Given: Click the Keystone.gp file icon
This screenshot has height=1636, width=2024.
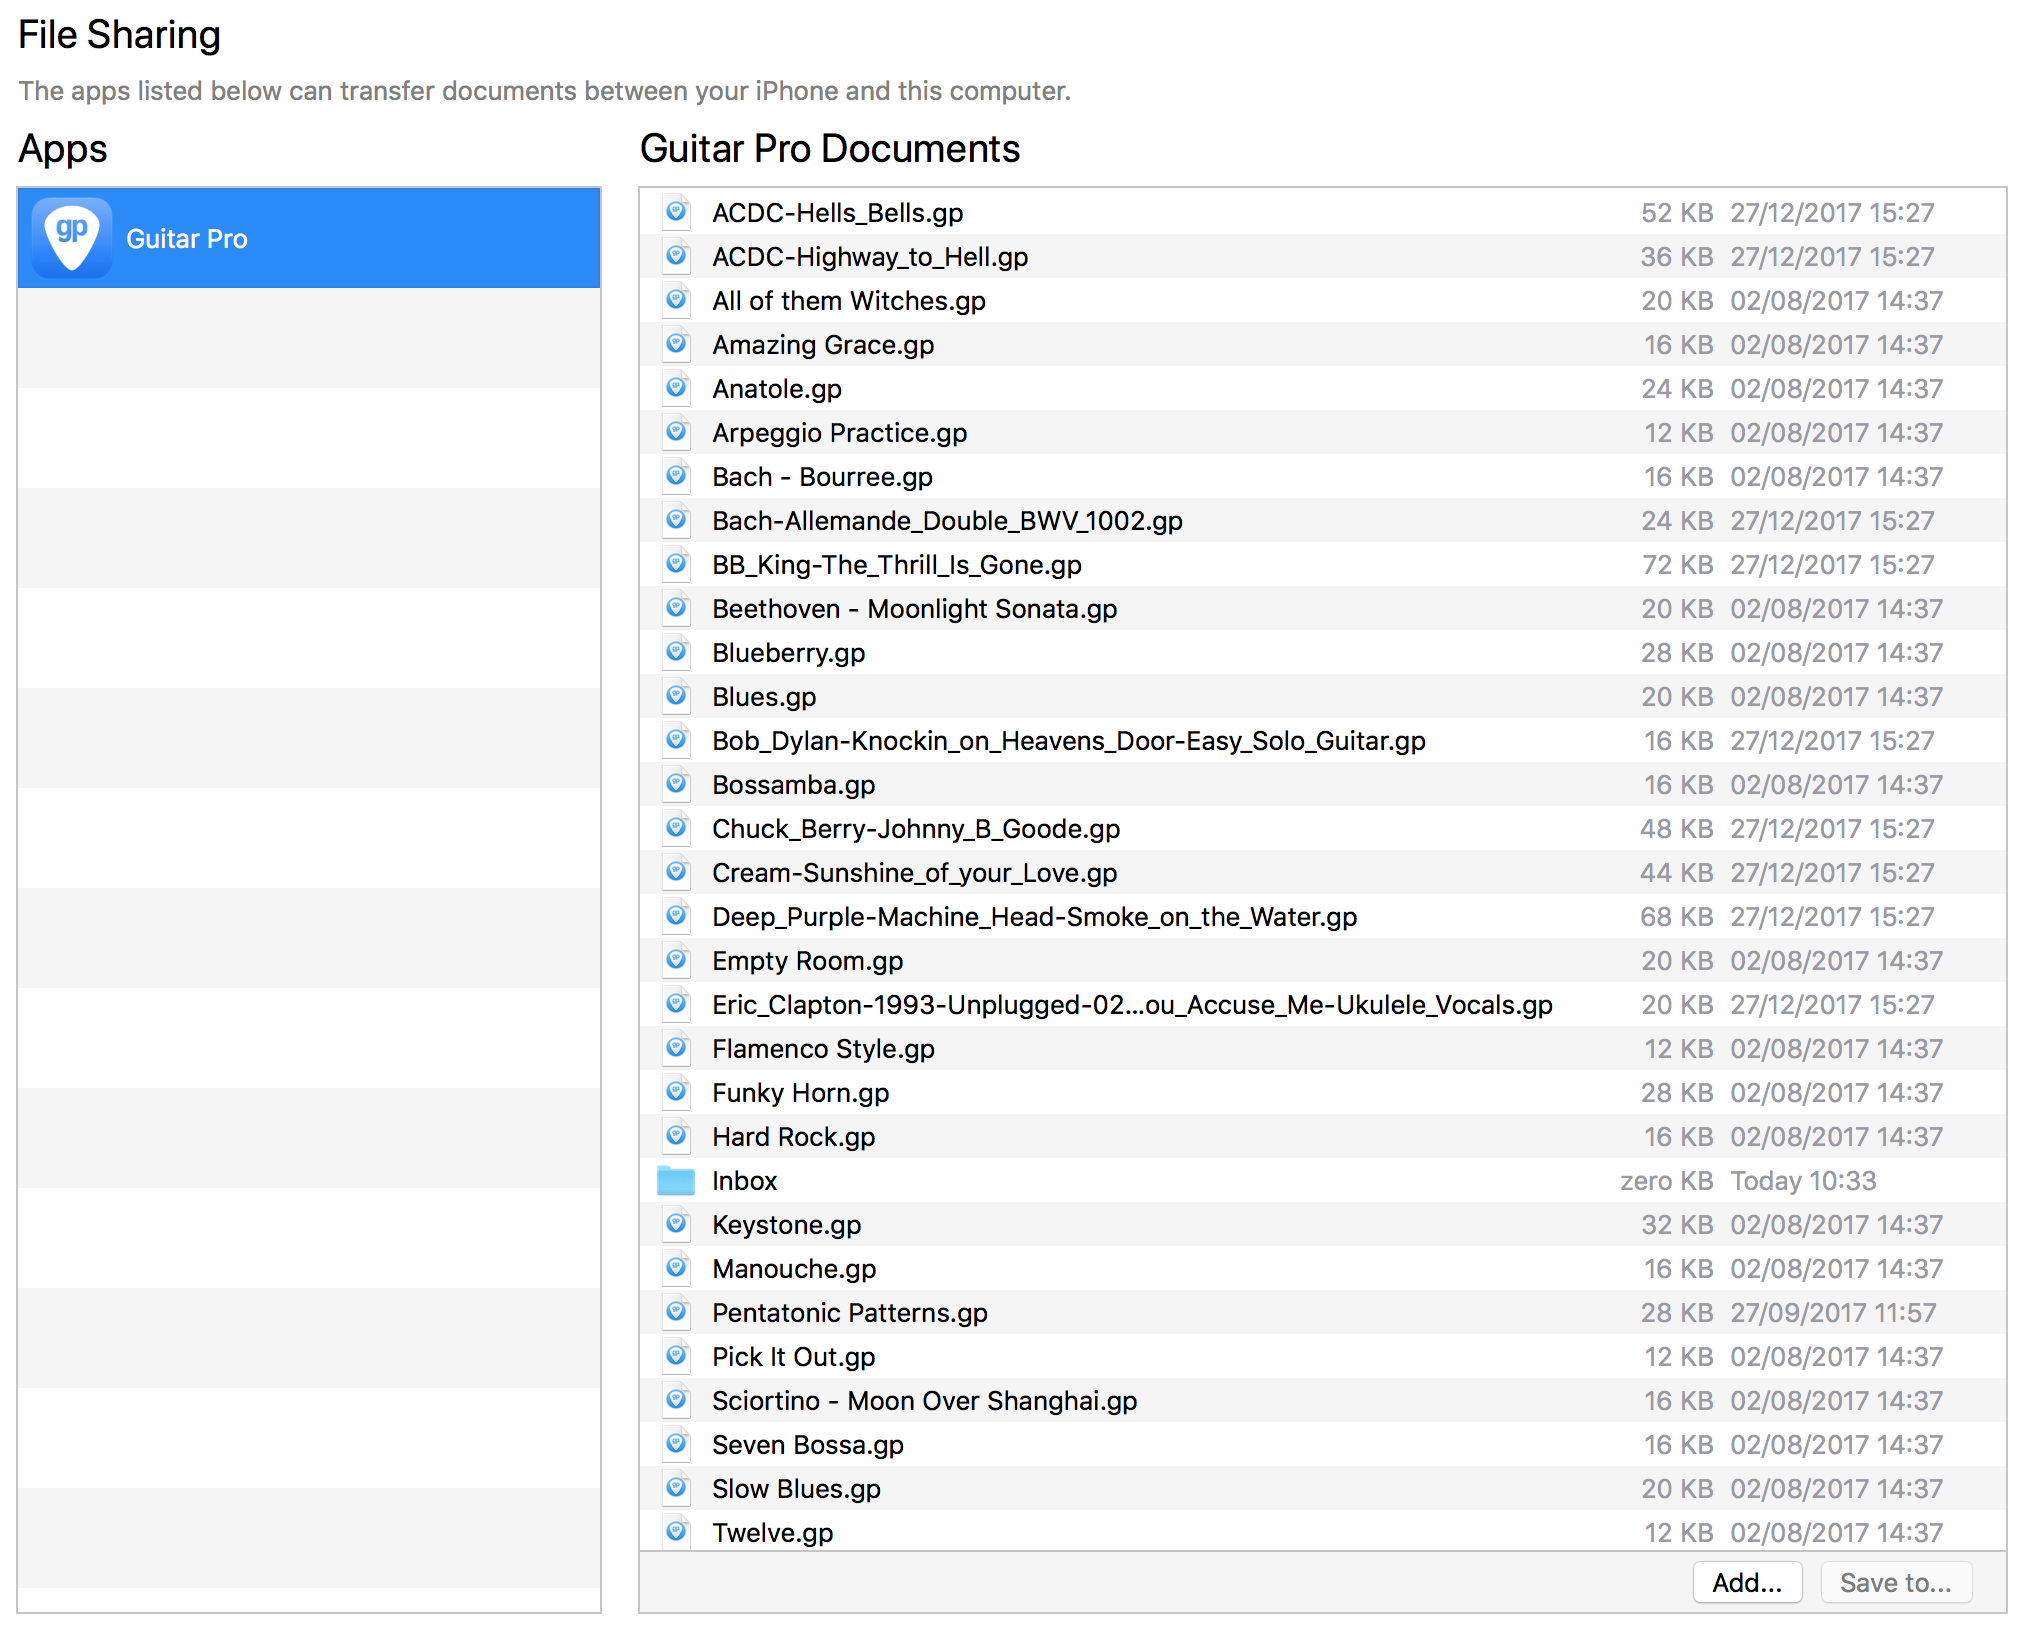Looking at the screenshot, I should click(677, 1224).
